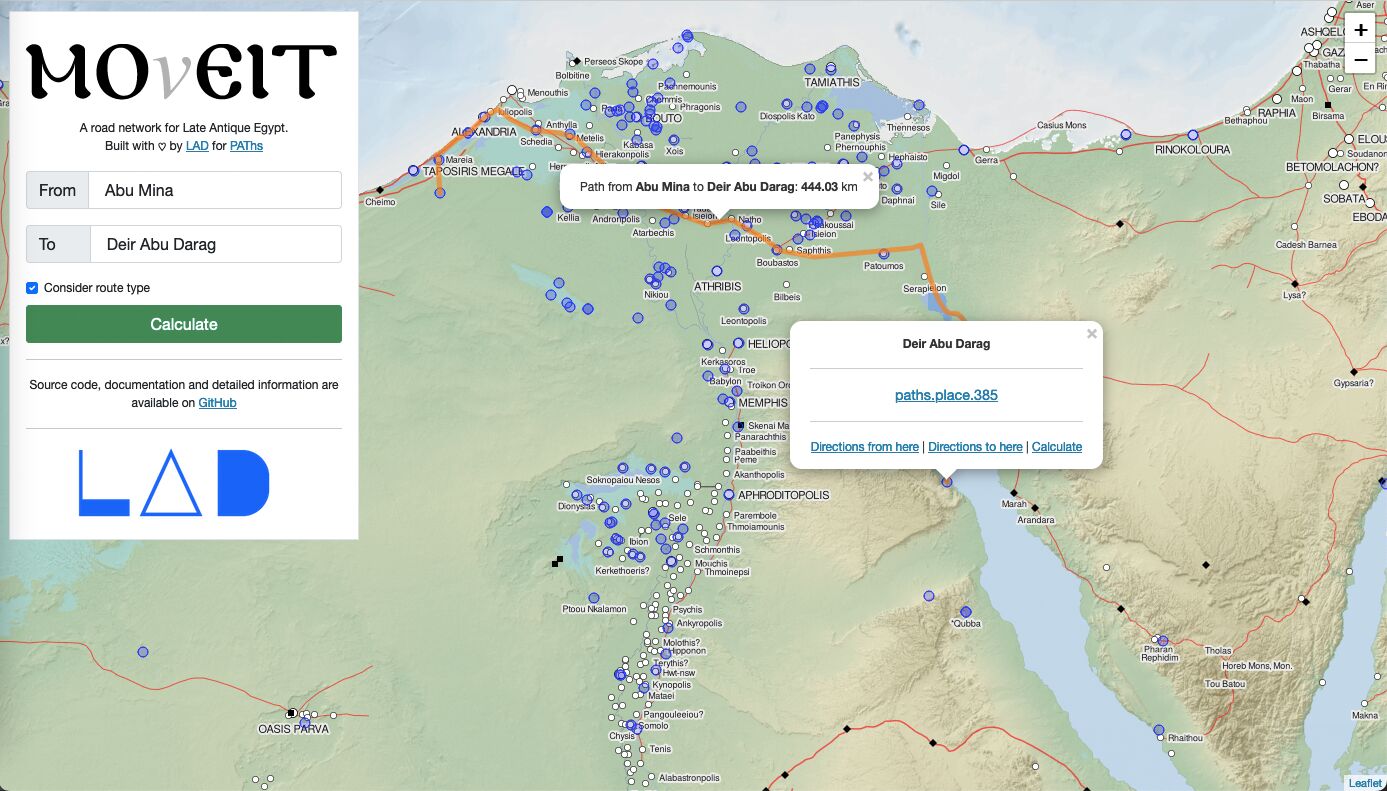Select Directions from here
The height and width of the screenshot is (791, 1387).
864,447
